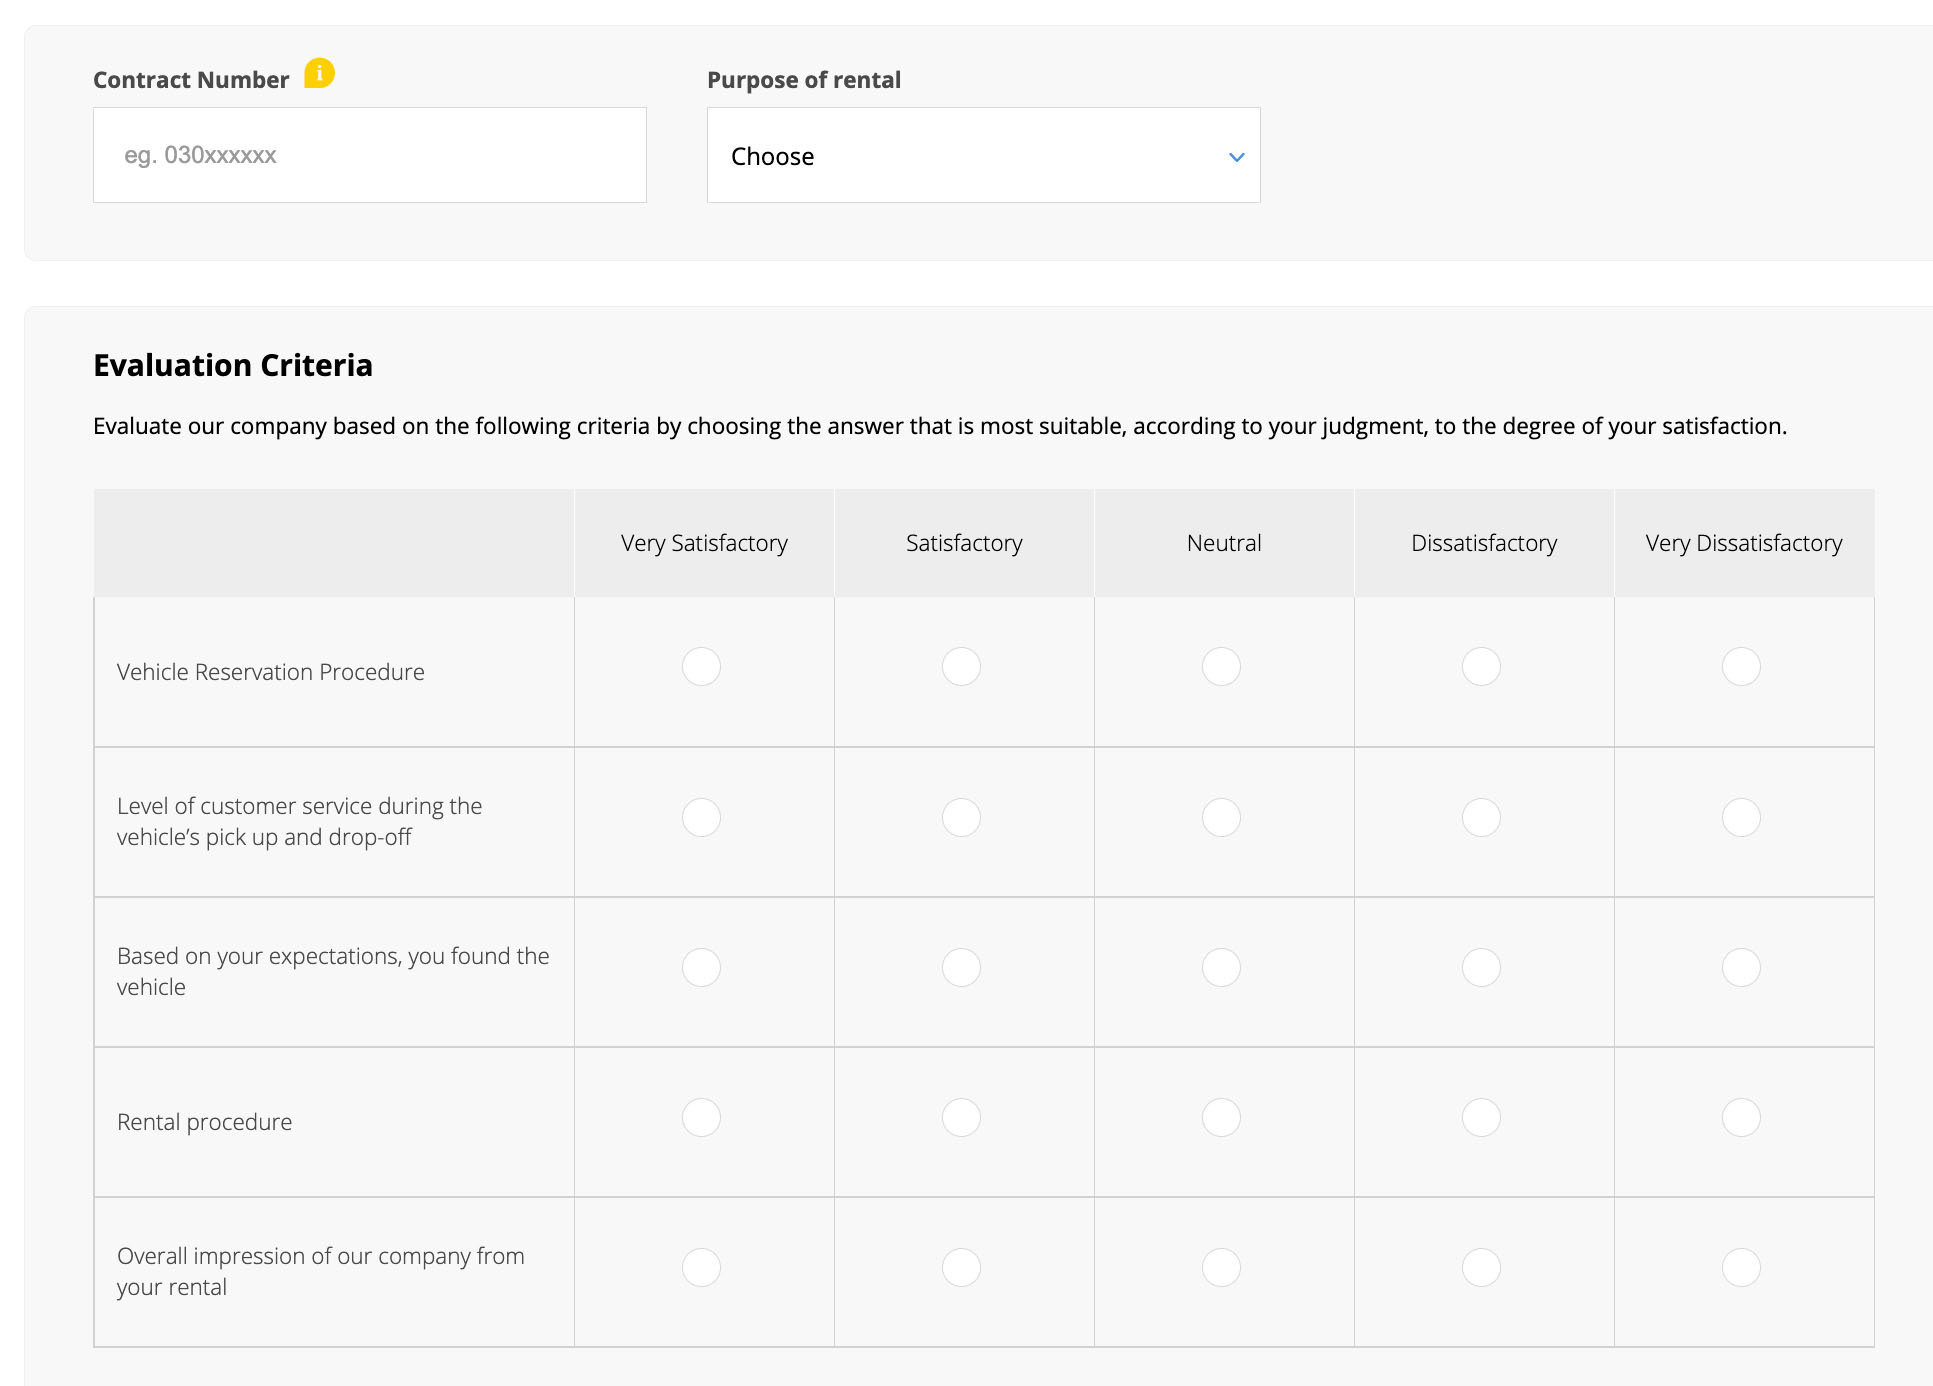Select Very Satisfactory for customer service level
Image resolution: width=1933 pixels, height=1386 pixels.
(701, 818)
